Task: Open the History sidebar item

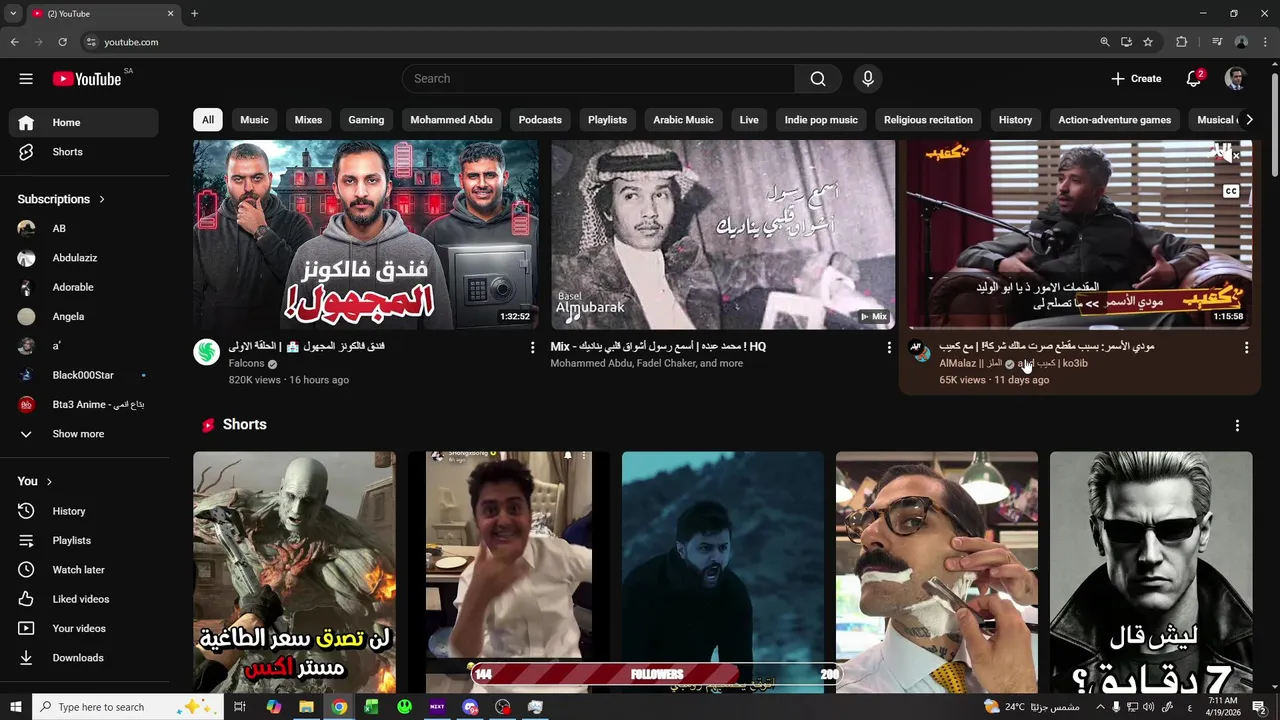Action: pyautogui.click(x=84, y=511)
